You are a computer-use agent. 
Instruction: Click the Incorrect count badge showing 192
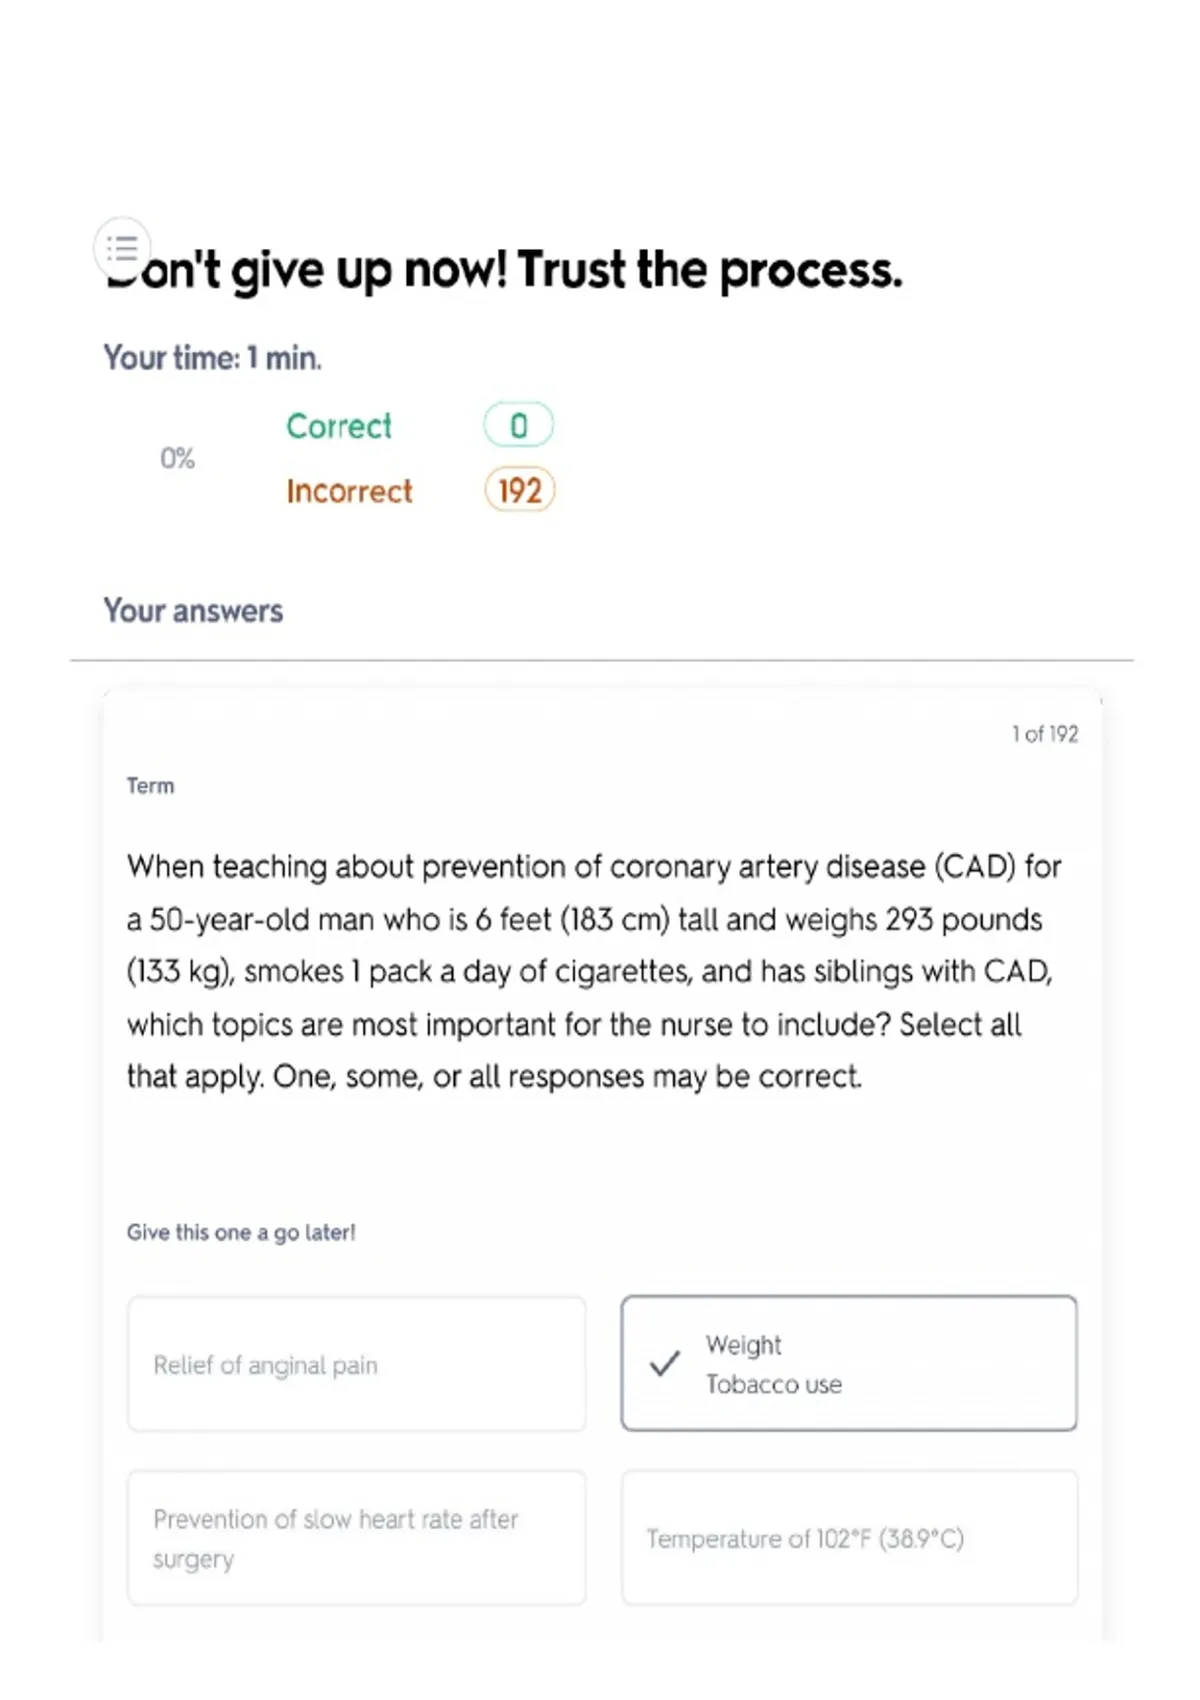pos(519,490)
